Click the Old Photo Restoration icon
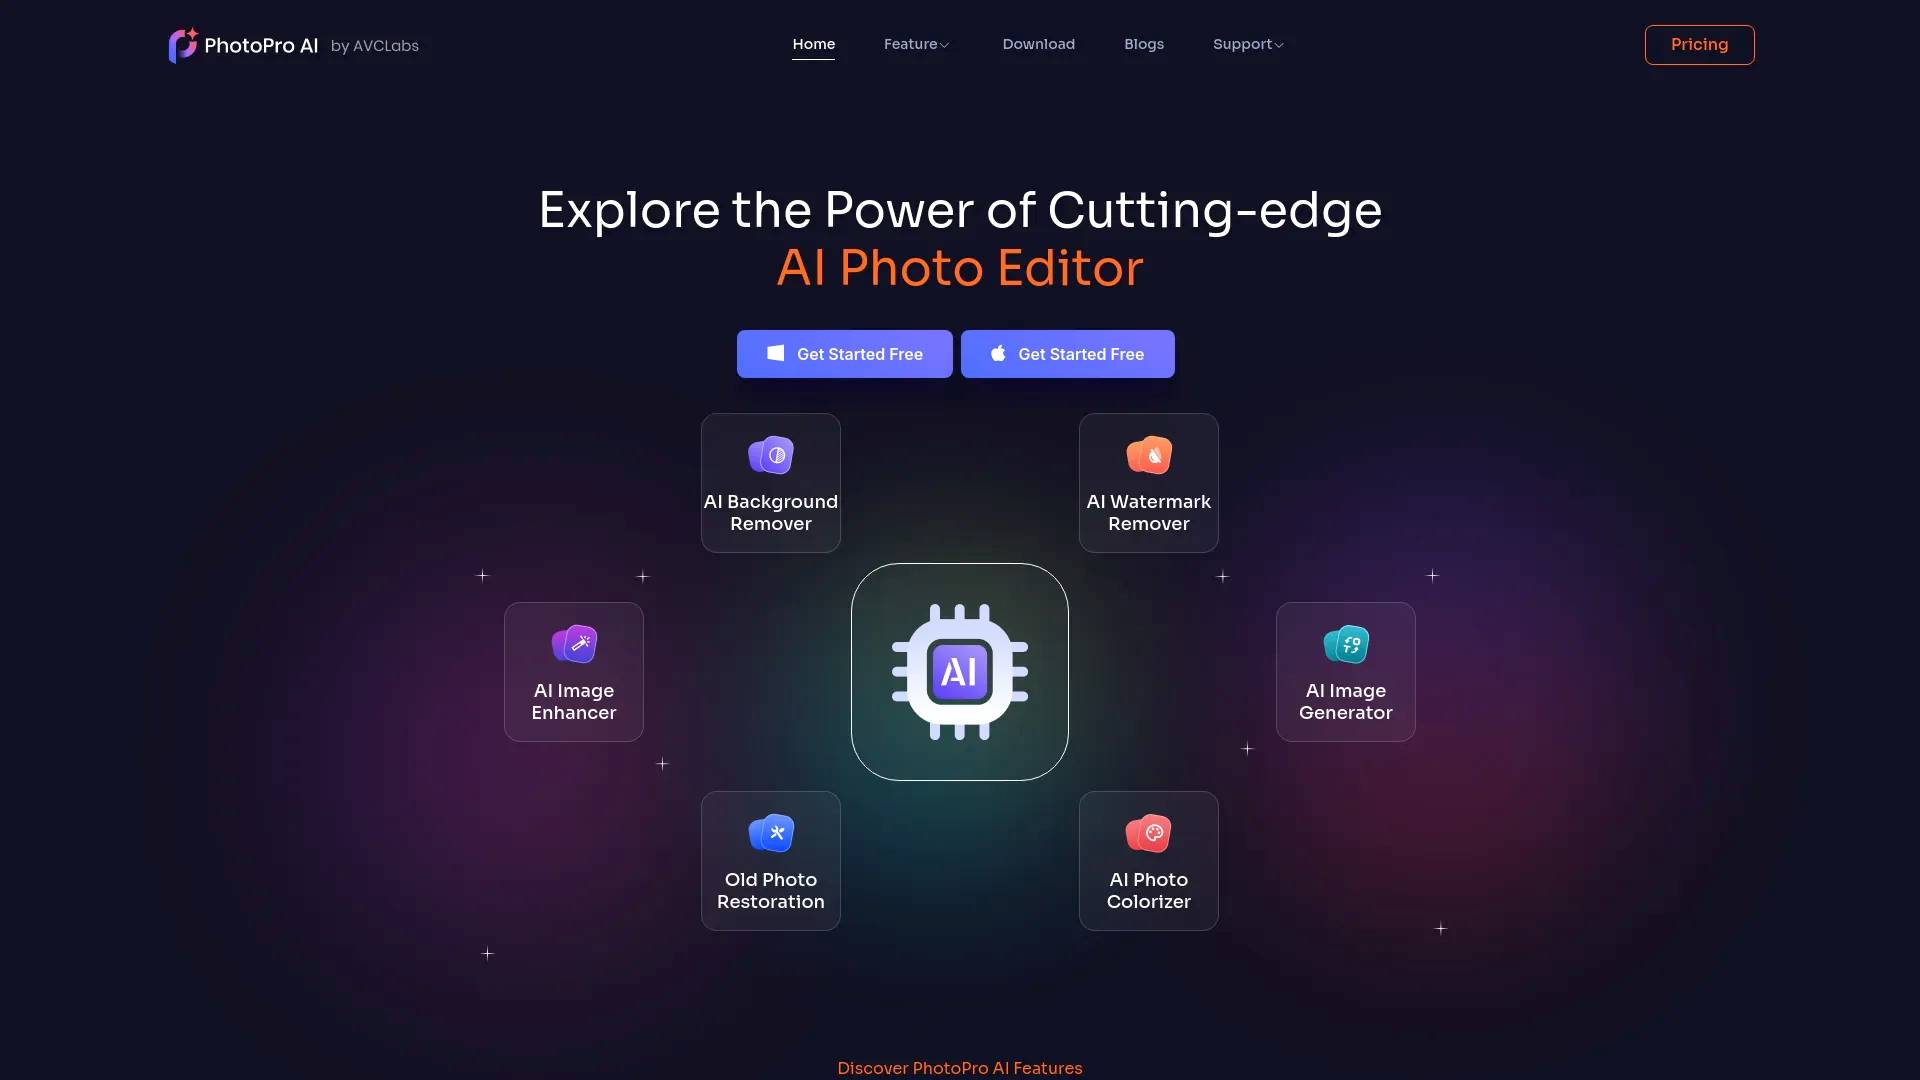 click(x=770, y=832)
